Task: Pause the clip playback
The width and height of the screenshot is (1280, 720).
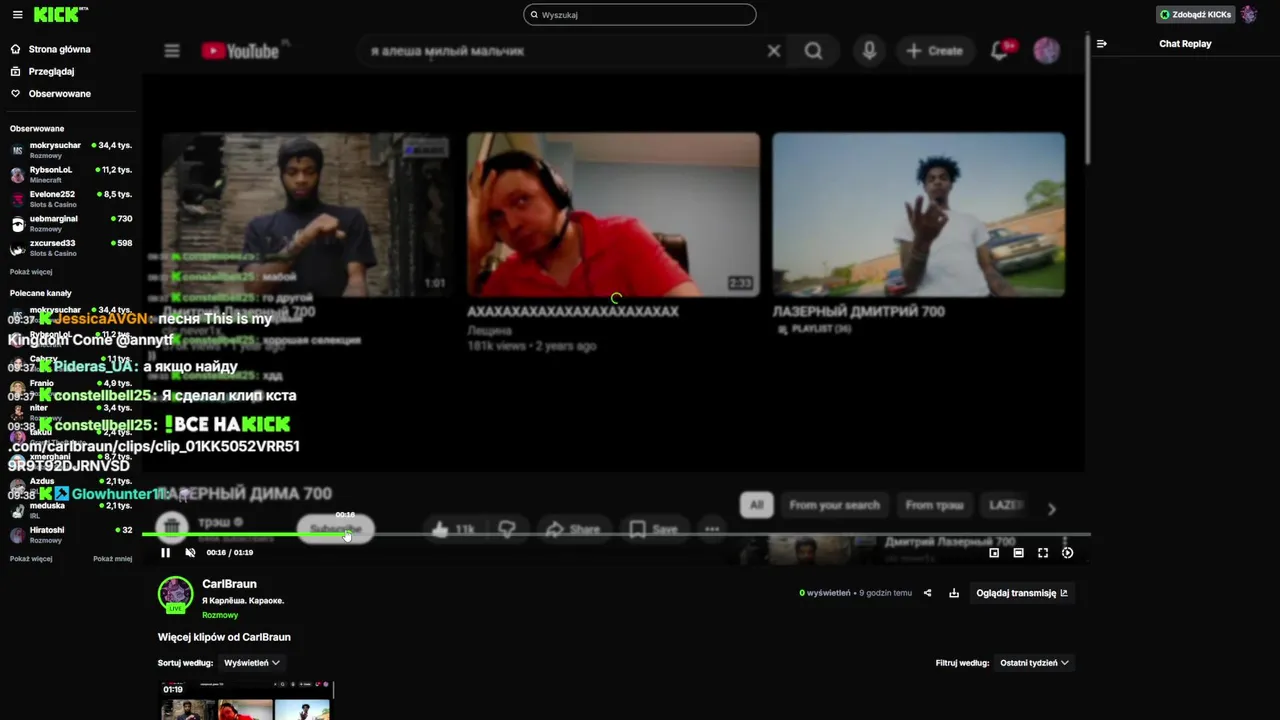Action: click(166, 553)
